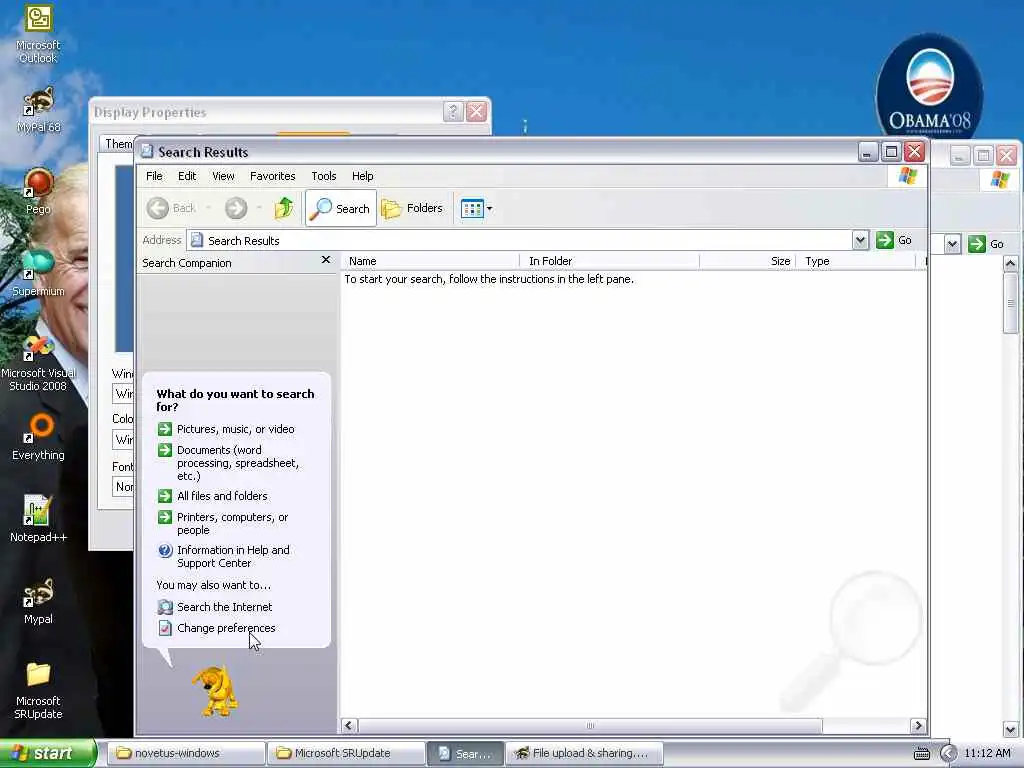Click right arrow of horizontal scrollbar

point(918,726)
